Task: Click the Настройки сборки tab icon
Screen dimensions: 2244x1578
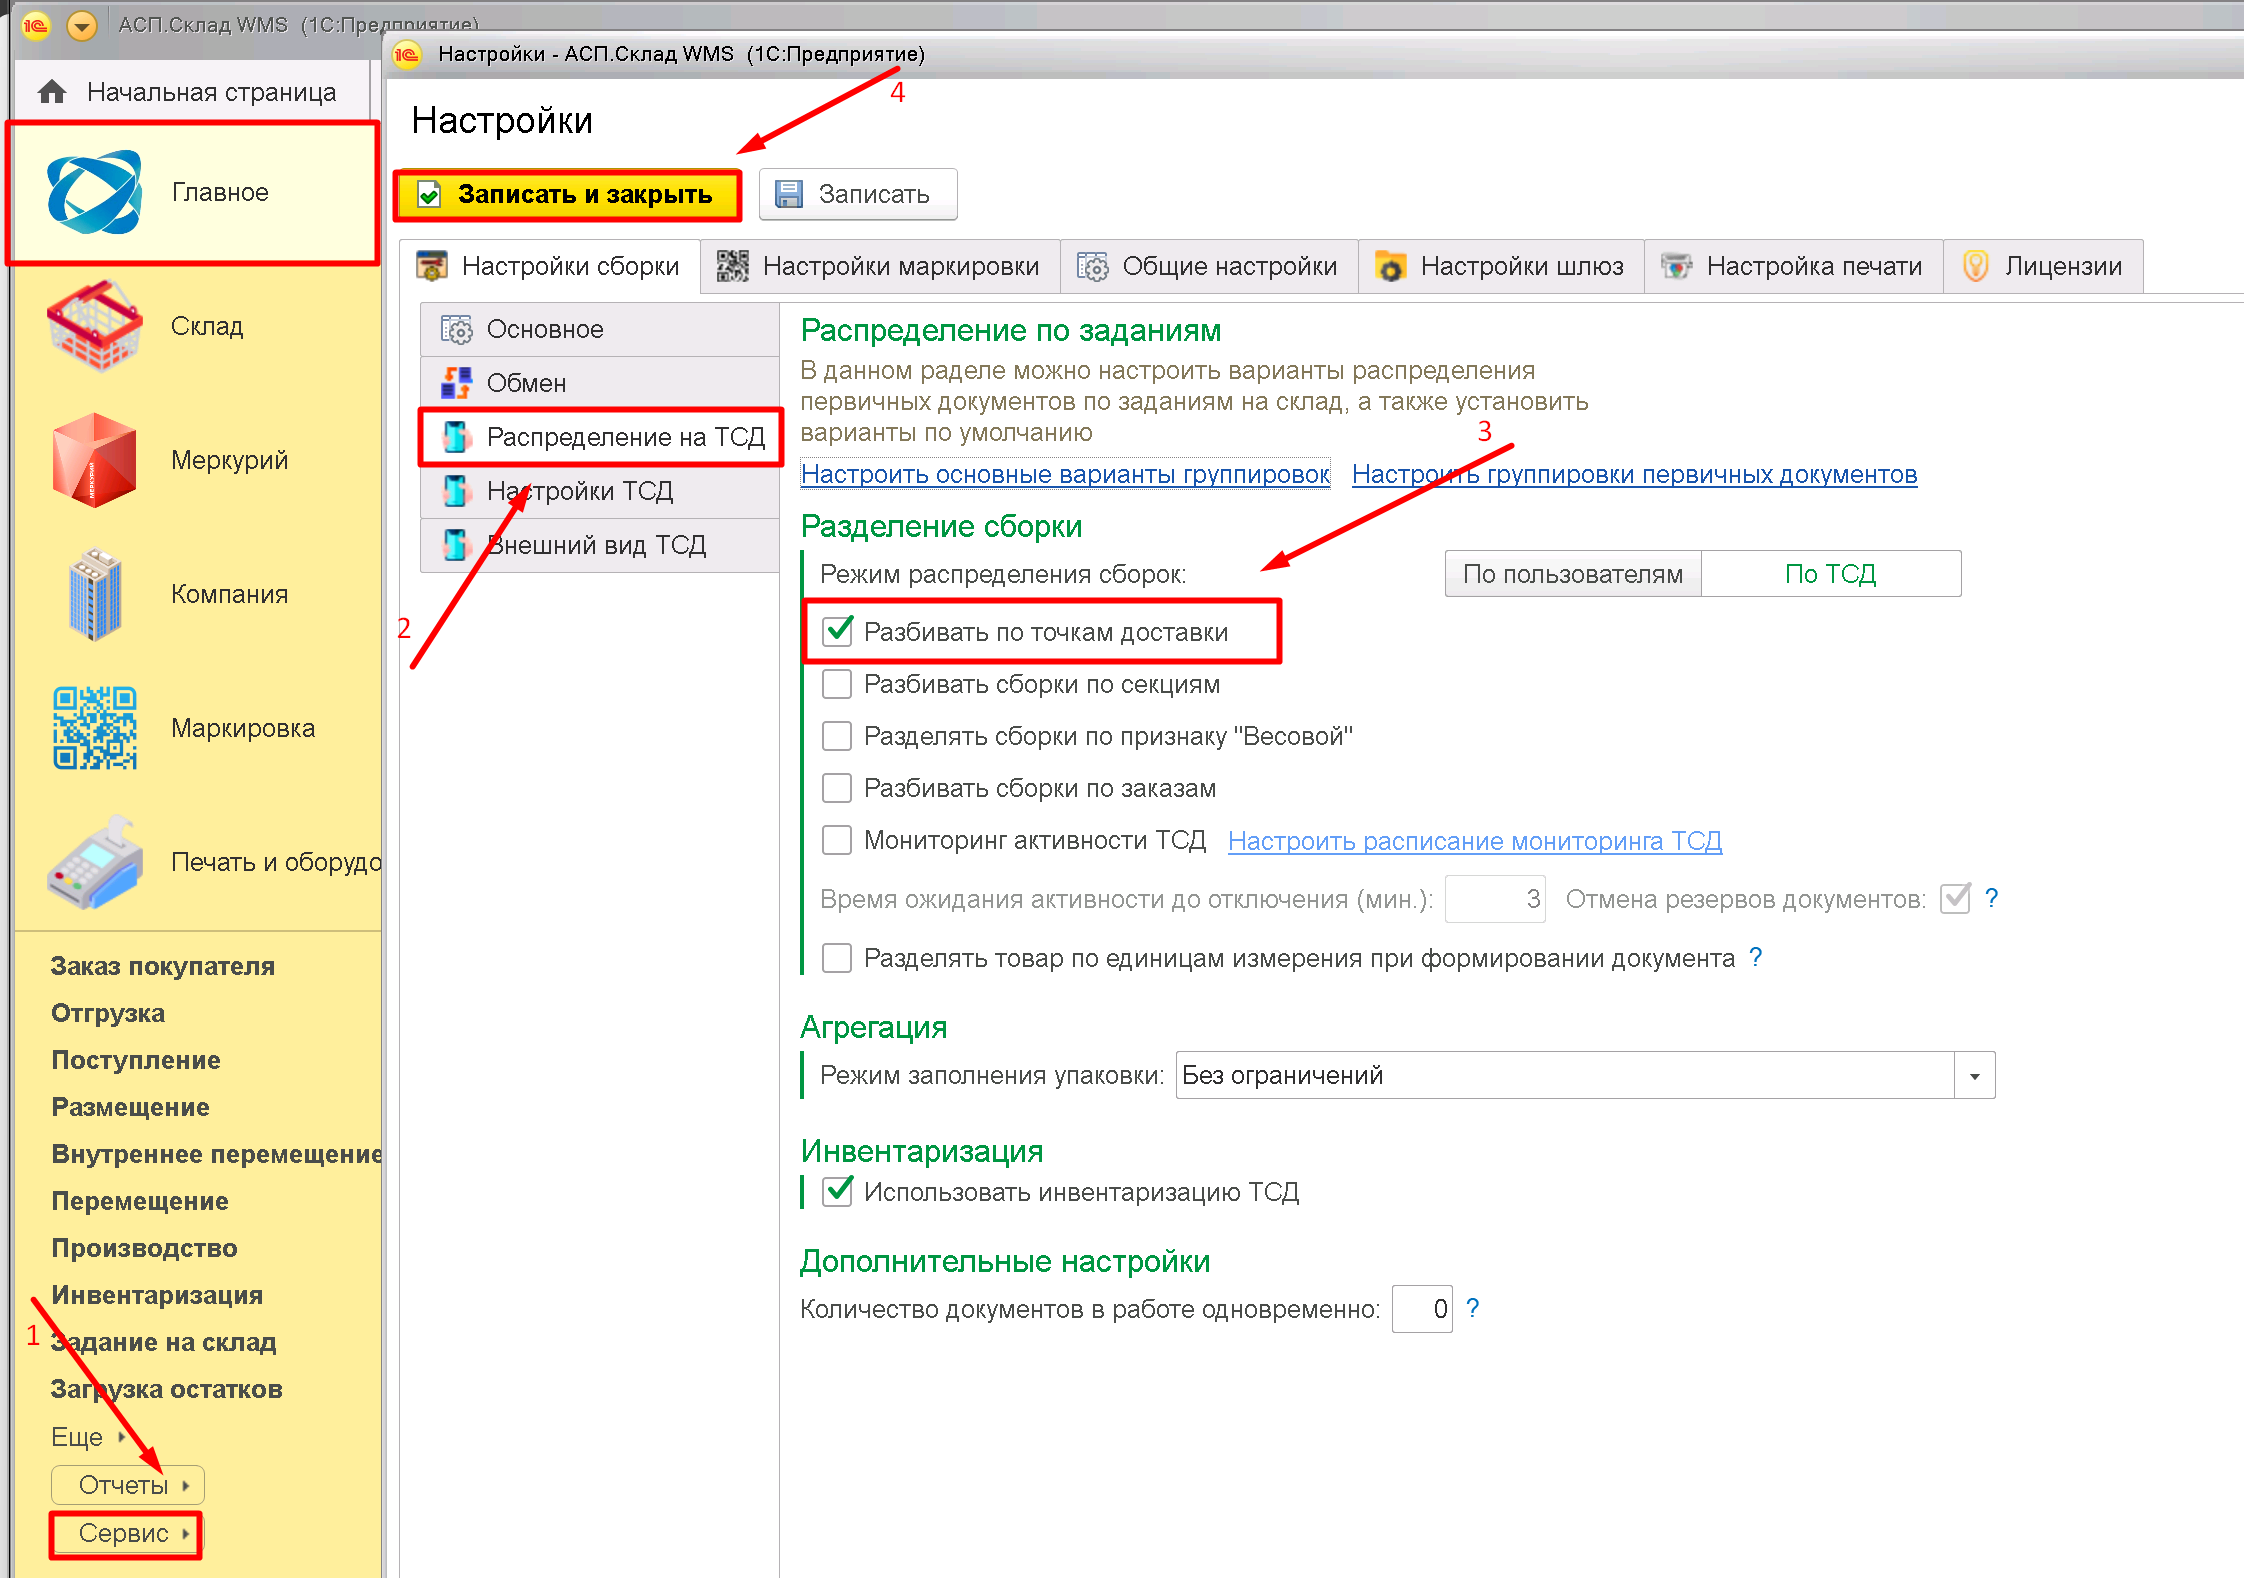Action: coord(432,266)
